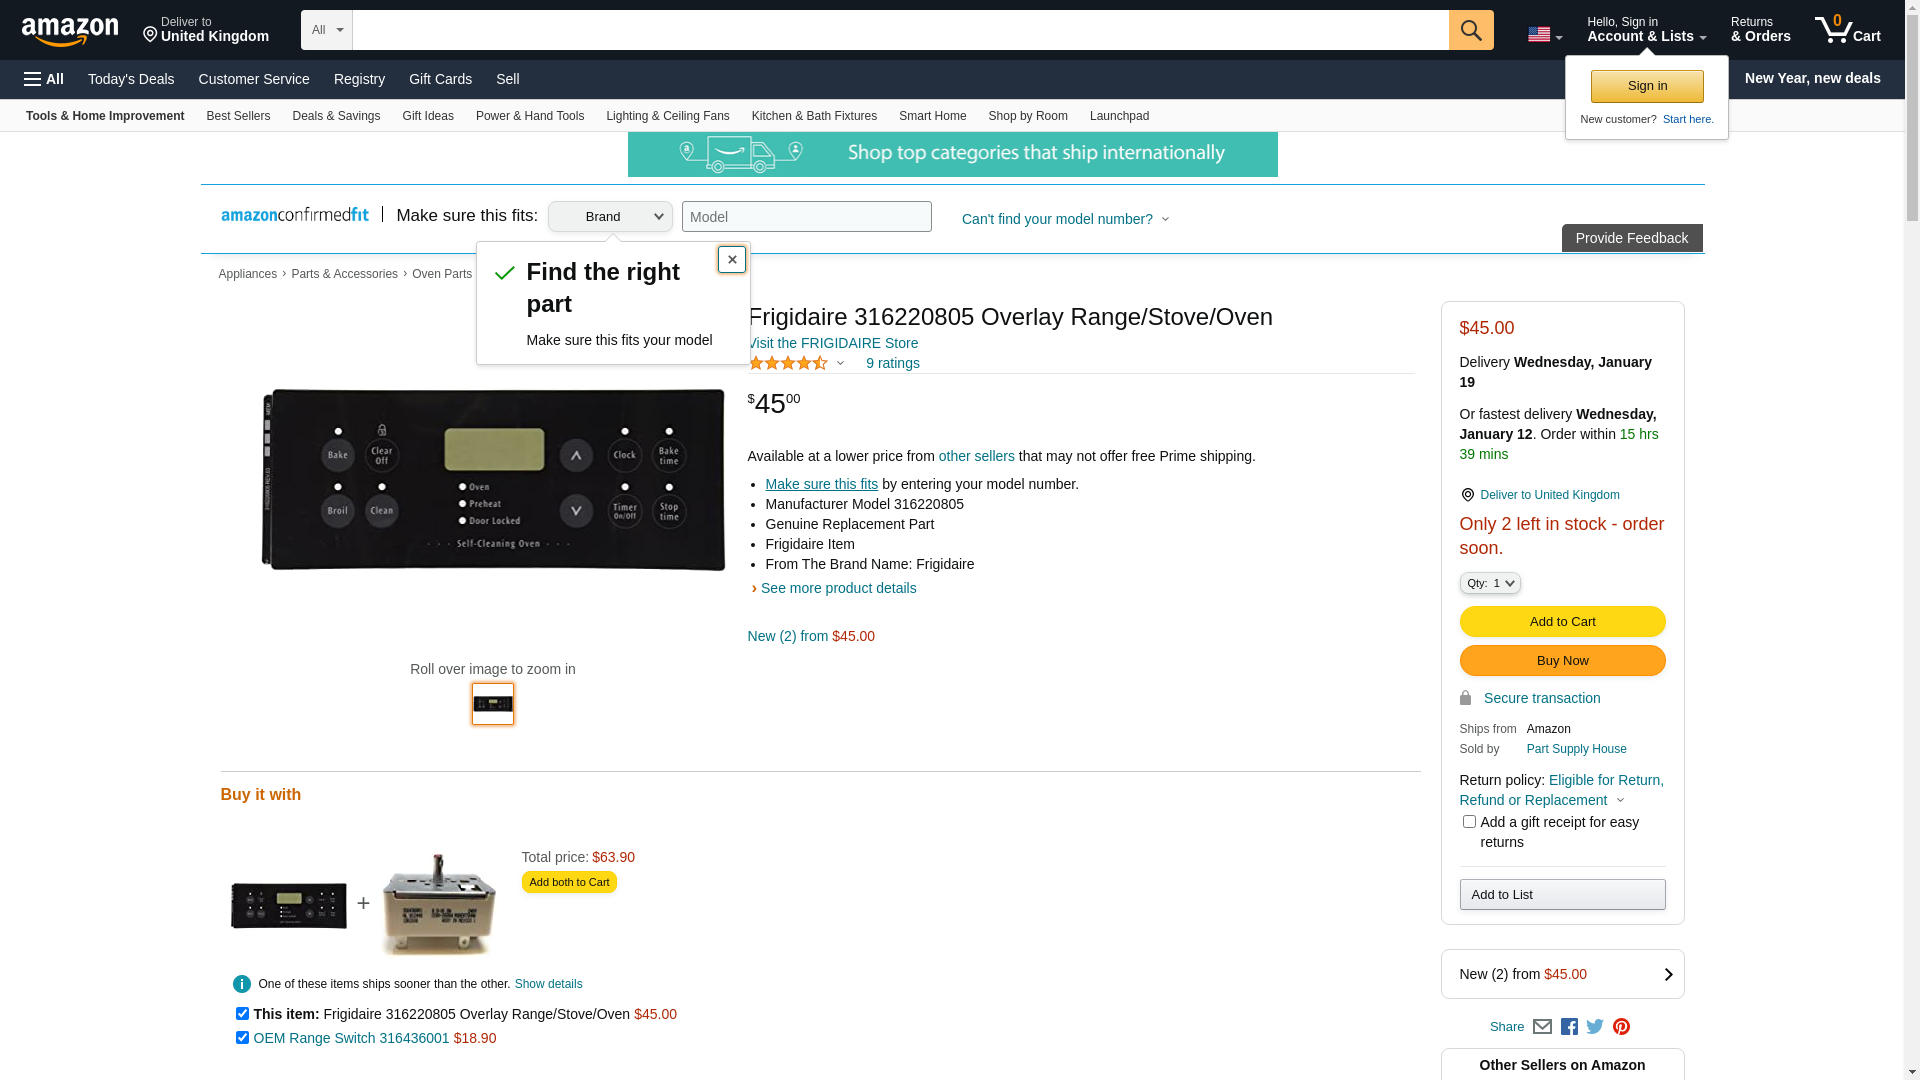The height and width of the screenshot is (1080, 1920).
Task: Click the Model input field
Action: click(806, 217)
